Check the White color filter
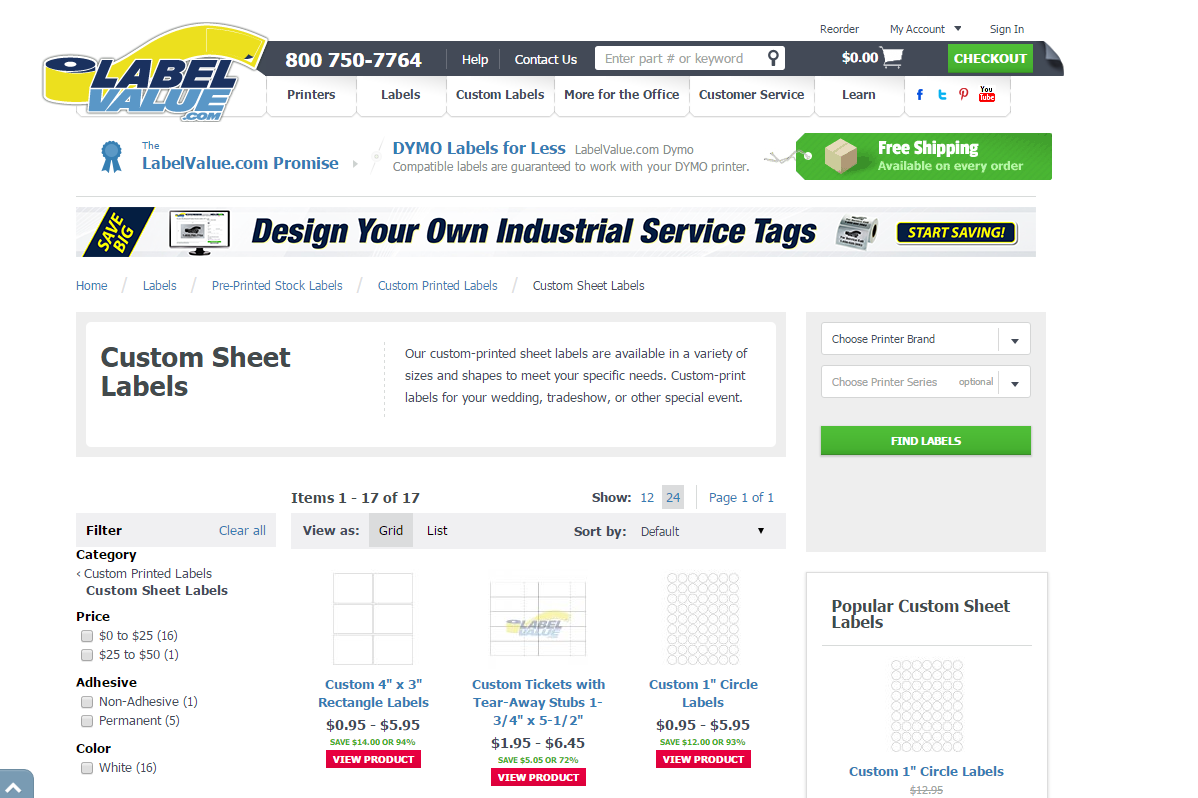Viewport: 1198px width, 798px height. coord(87,768)
